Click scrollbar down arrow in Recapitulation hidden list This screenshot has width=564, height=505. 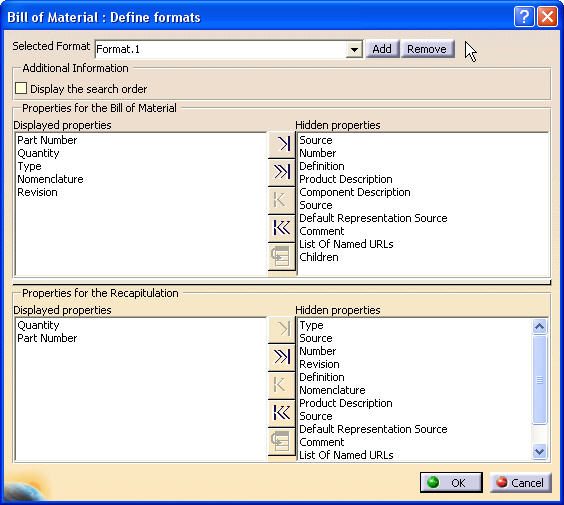[540, 451]
